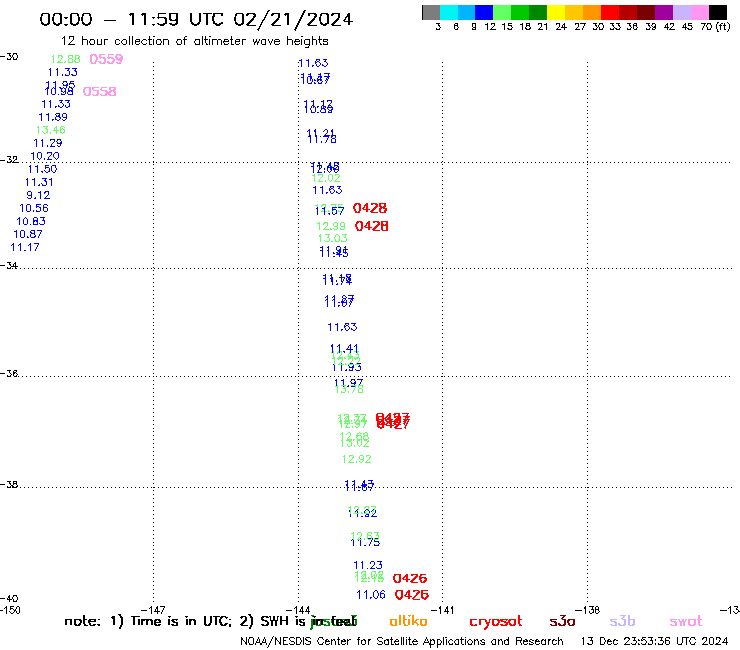The width and height of the screenshot is (740, 650).
Task: Select the timestamp '13 Dec 23:53:36 UTC 2024'
Action: 654,642
